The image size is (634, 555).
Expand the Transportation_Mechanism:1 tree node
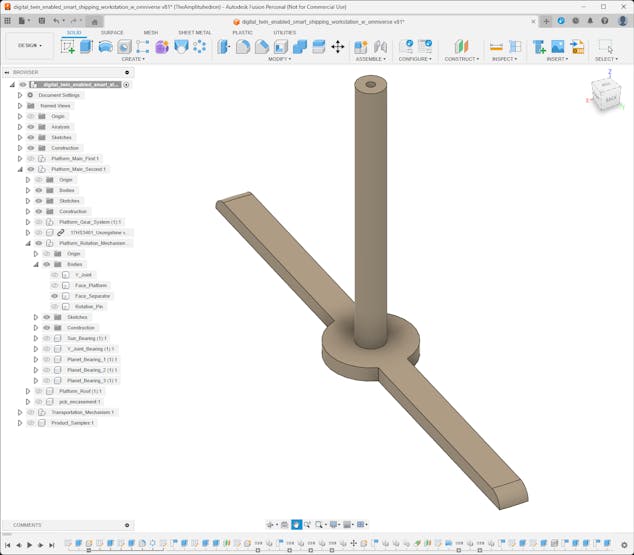tap(20, 412)
